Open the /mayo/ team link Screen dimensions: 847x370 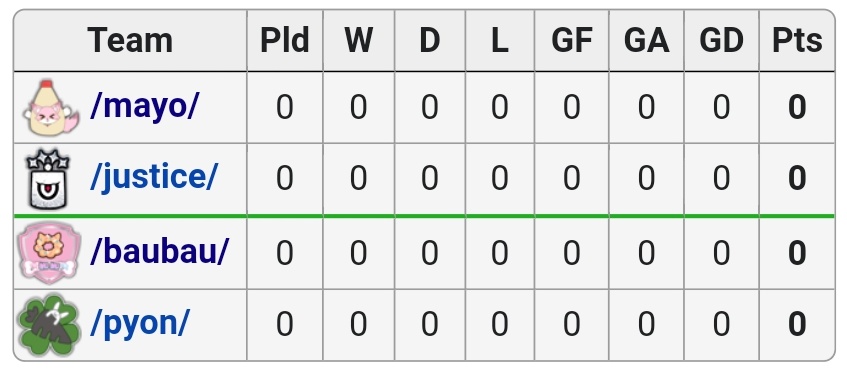pos(145,106)
